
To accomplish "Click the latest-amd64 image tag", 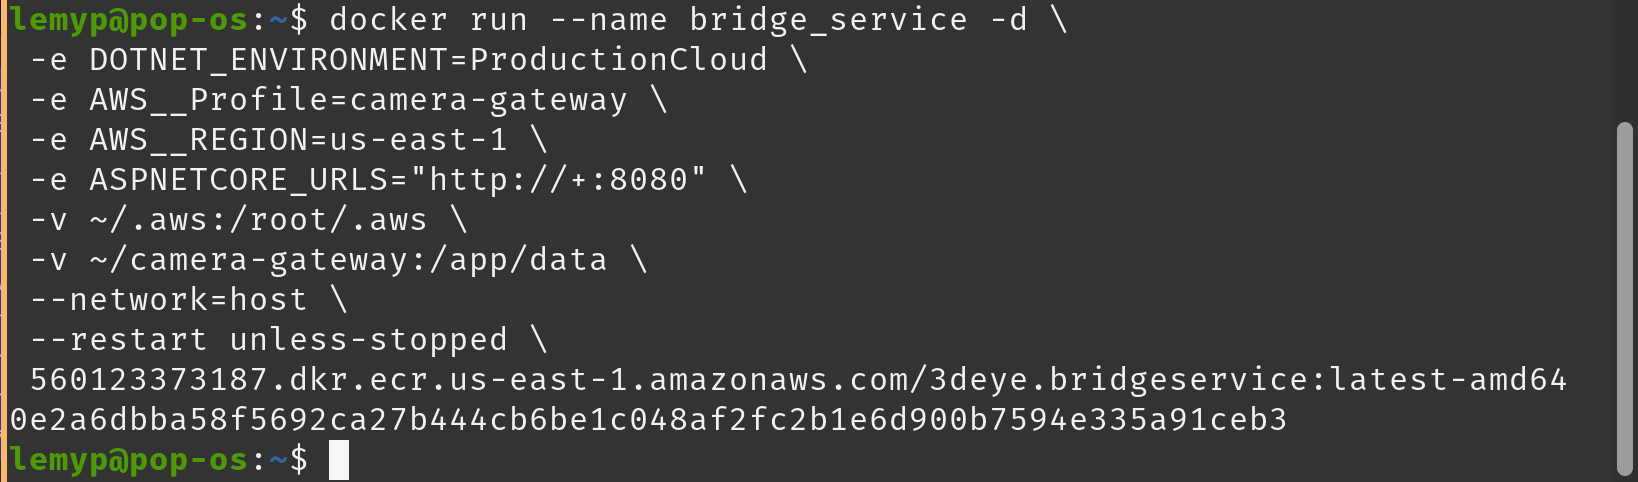I will [x=1449, y=380].
